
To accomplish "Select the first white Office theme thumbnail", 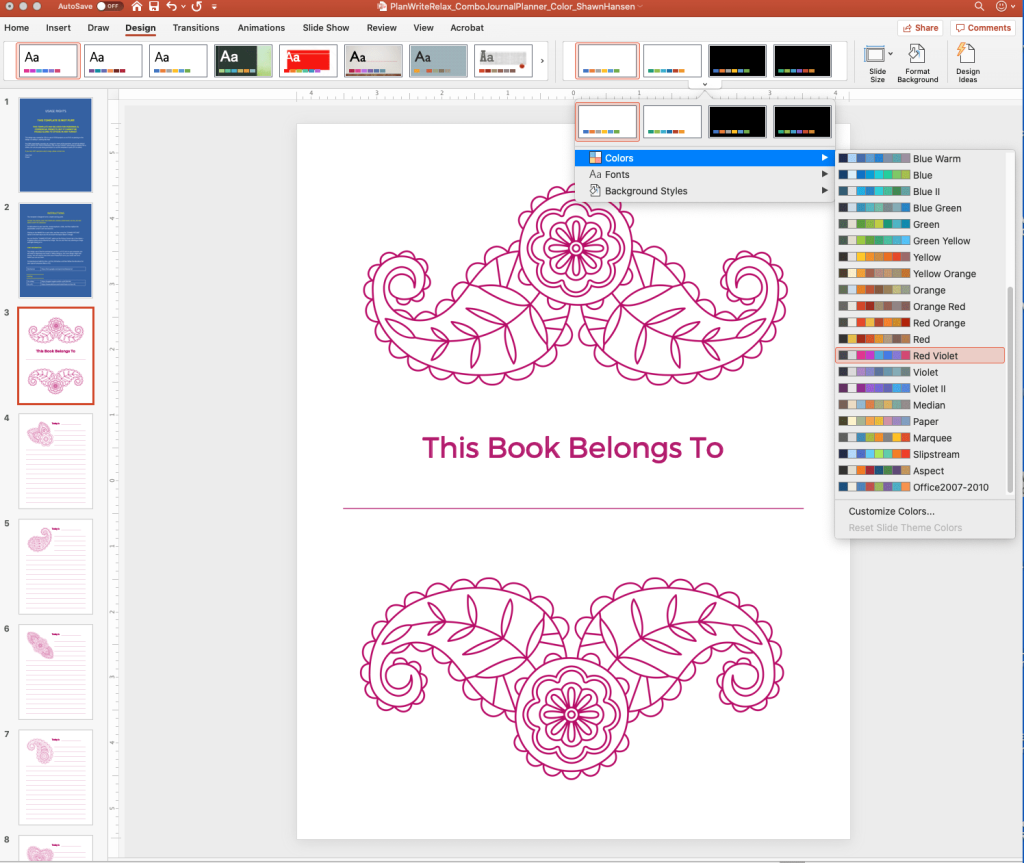I will 48,61.
